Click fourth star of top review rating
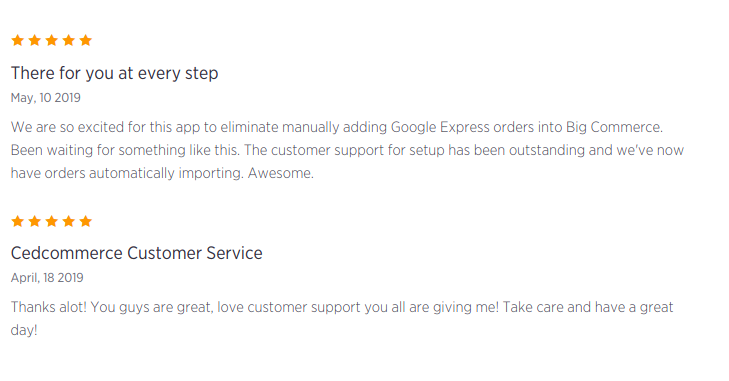The height and width of the screenshot is (381, 729). [x=68, y=40]
